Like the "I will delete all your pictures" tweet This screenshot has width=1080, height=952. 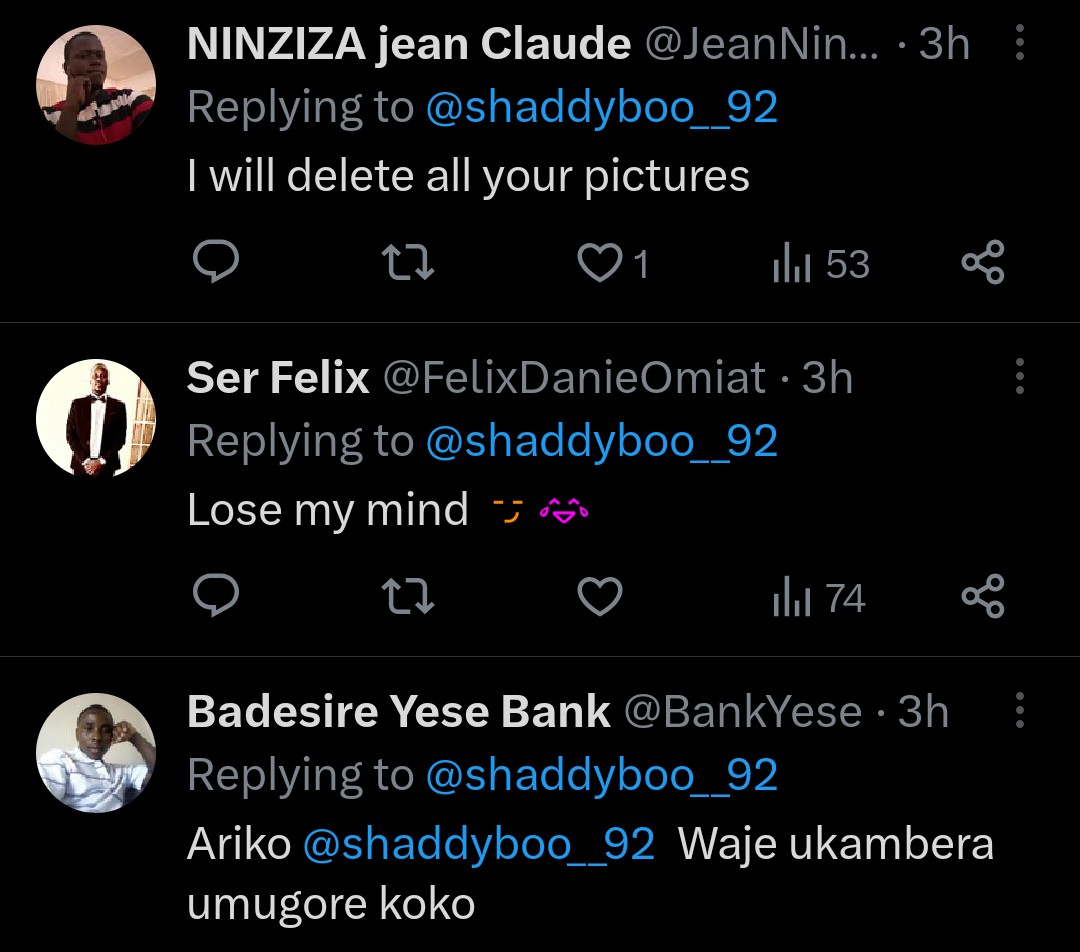601,264
